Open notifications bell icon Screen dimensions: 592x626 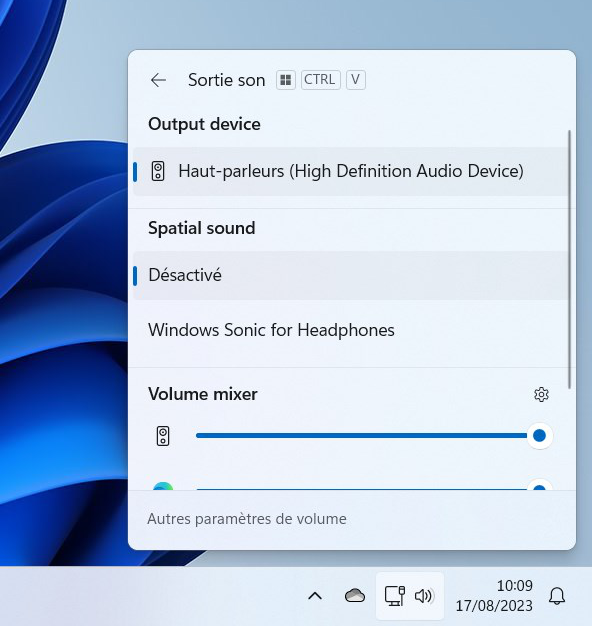click(556, 596)
